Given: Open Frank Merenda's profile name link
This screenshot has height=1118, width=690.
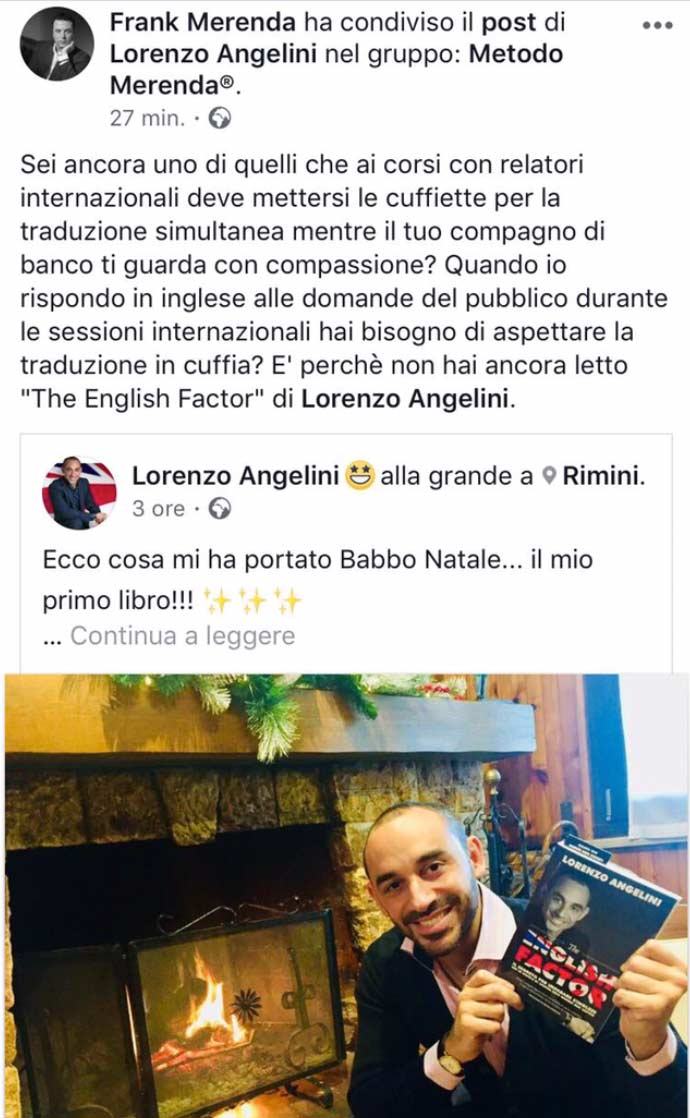Looking at the screenshot, I should 202,22.
